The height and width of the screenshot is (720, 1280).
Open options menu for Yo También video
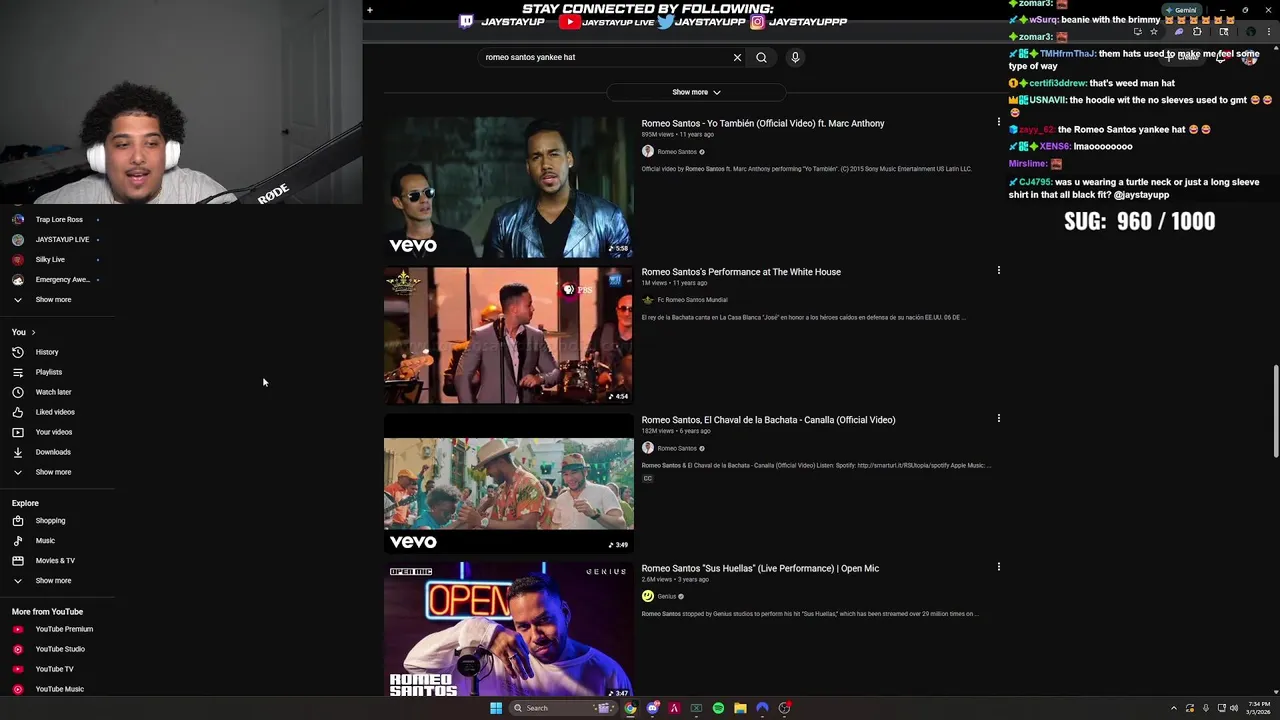point(998,122)
